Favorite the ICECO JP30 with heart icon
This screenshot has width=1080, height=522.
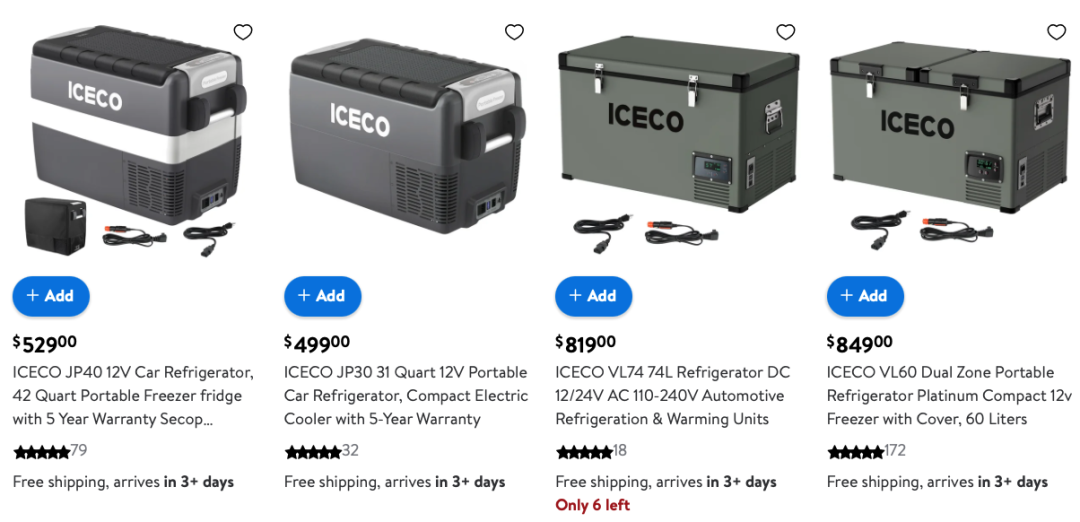[x=515, y=32]
